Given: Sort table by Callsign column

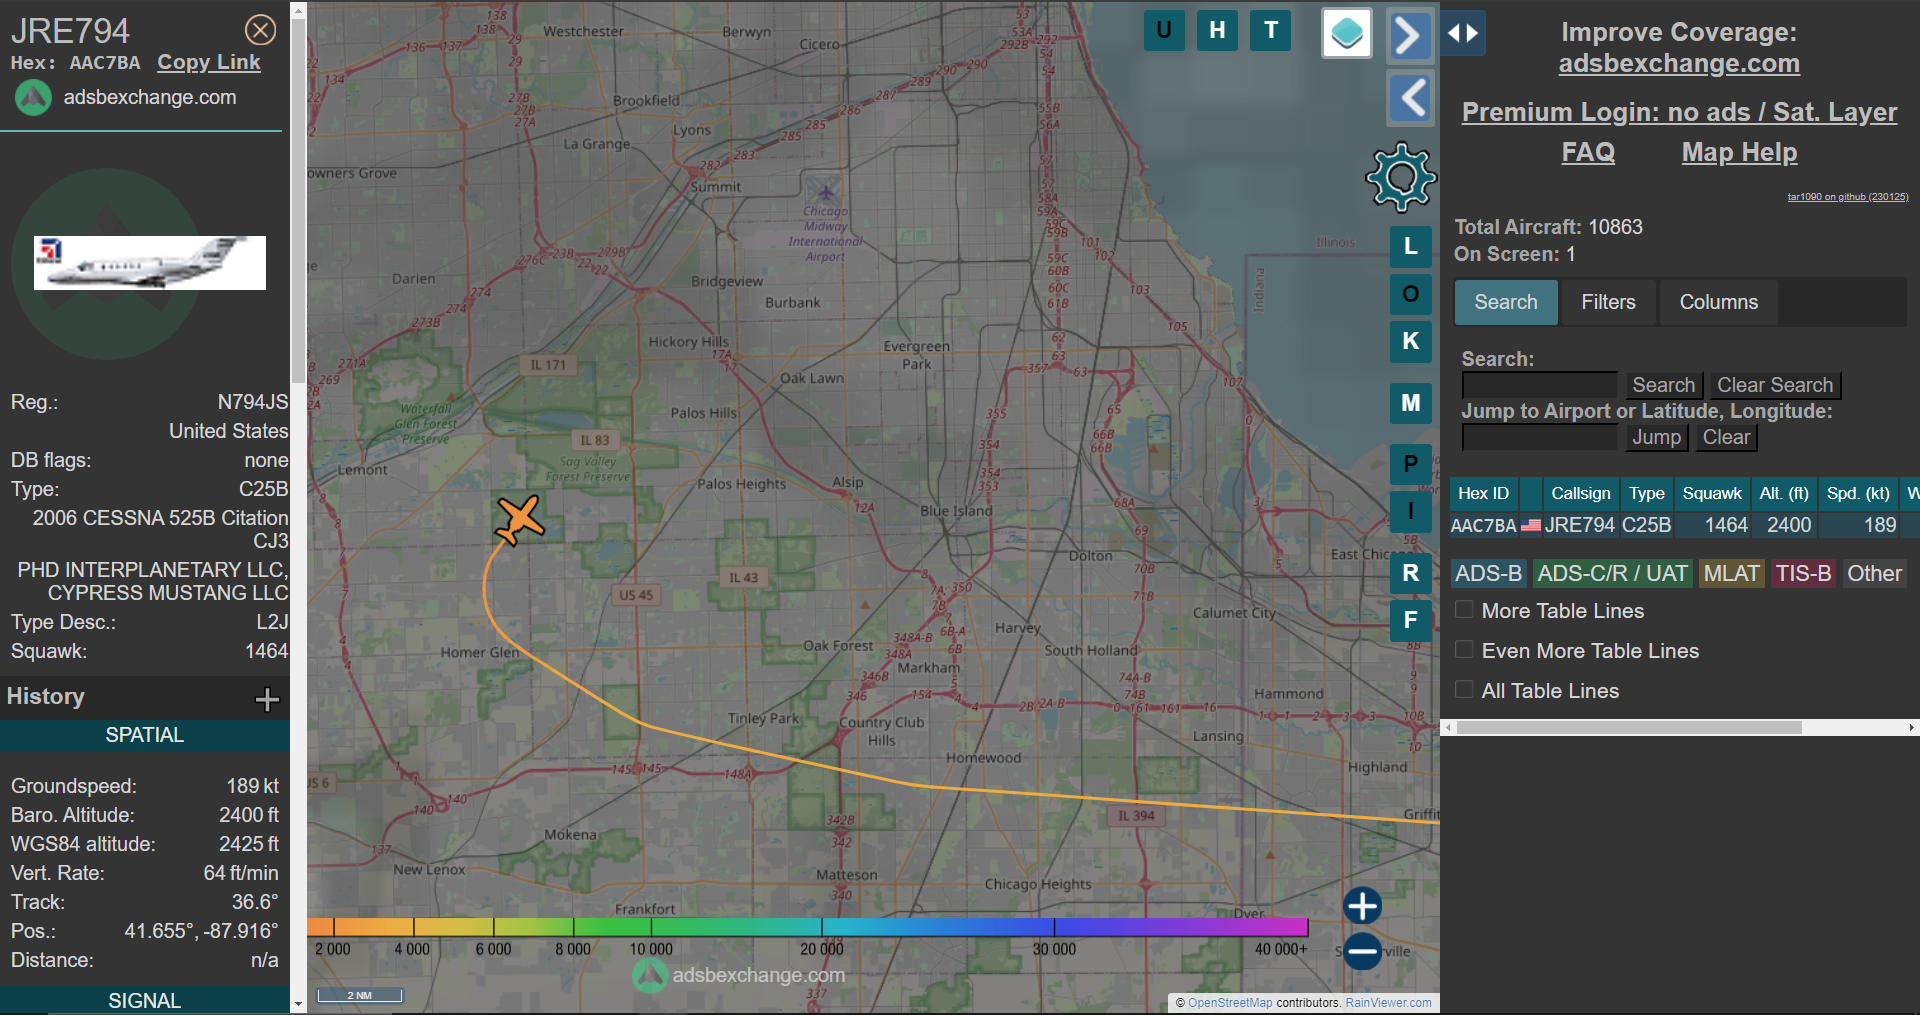Looking at the screenshot, I should coord(1580,493).
